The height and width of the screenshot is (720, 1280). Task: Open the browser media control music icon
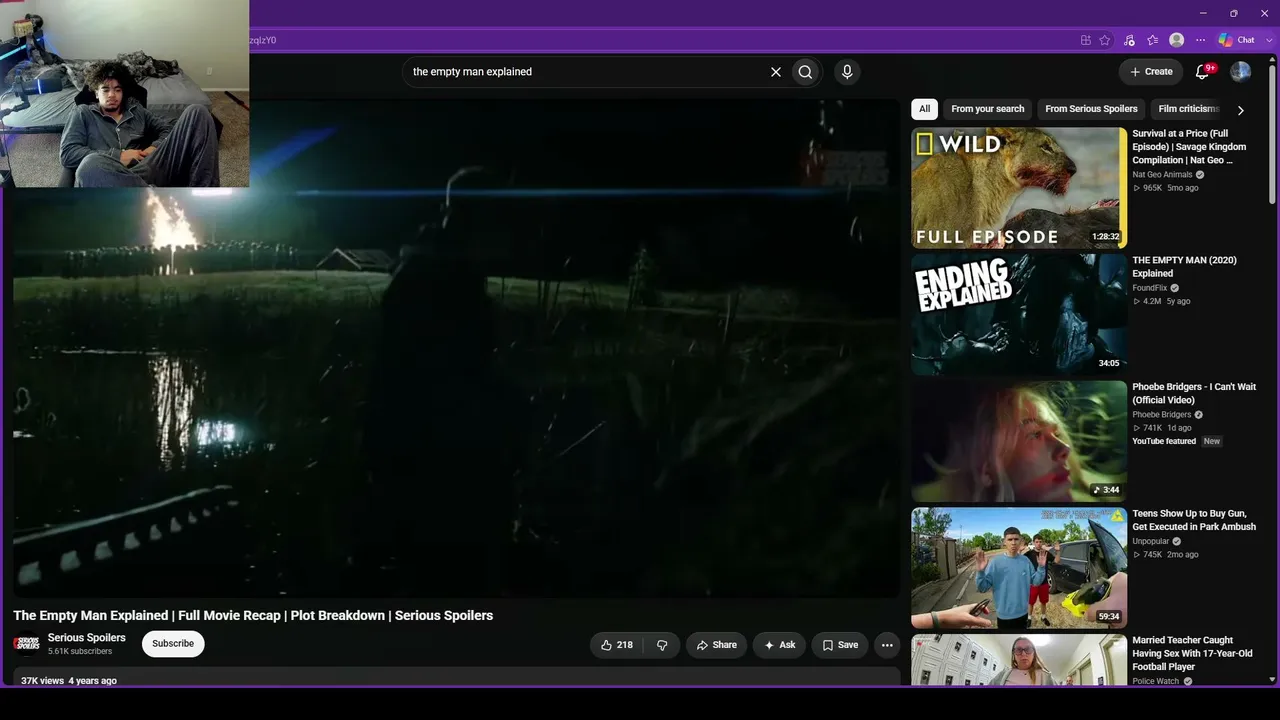[1129, 40]
